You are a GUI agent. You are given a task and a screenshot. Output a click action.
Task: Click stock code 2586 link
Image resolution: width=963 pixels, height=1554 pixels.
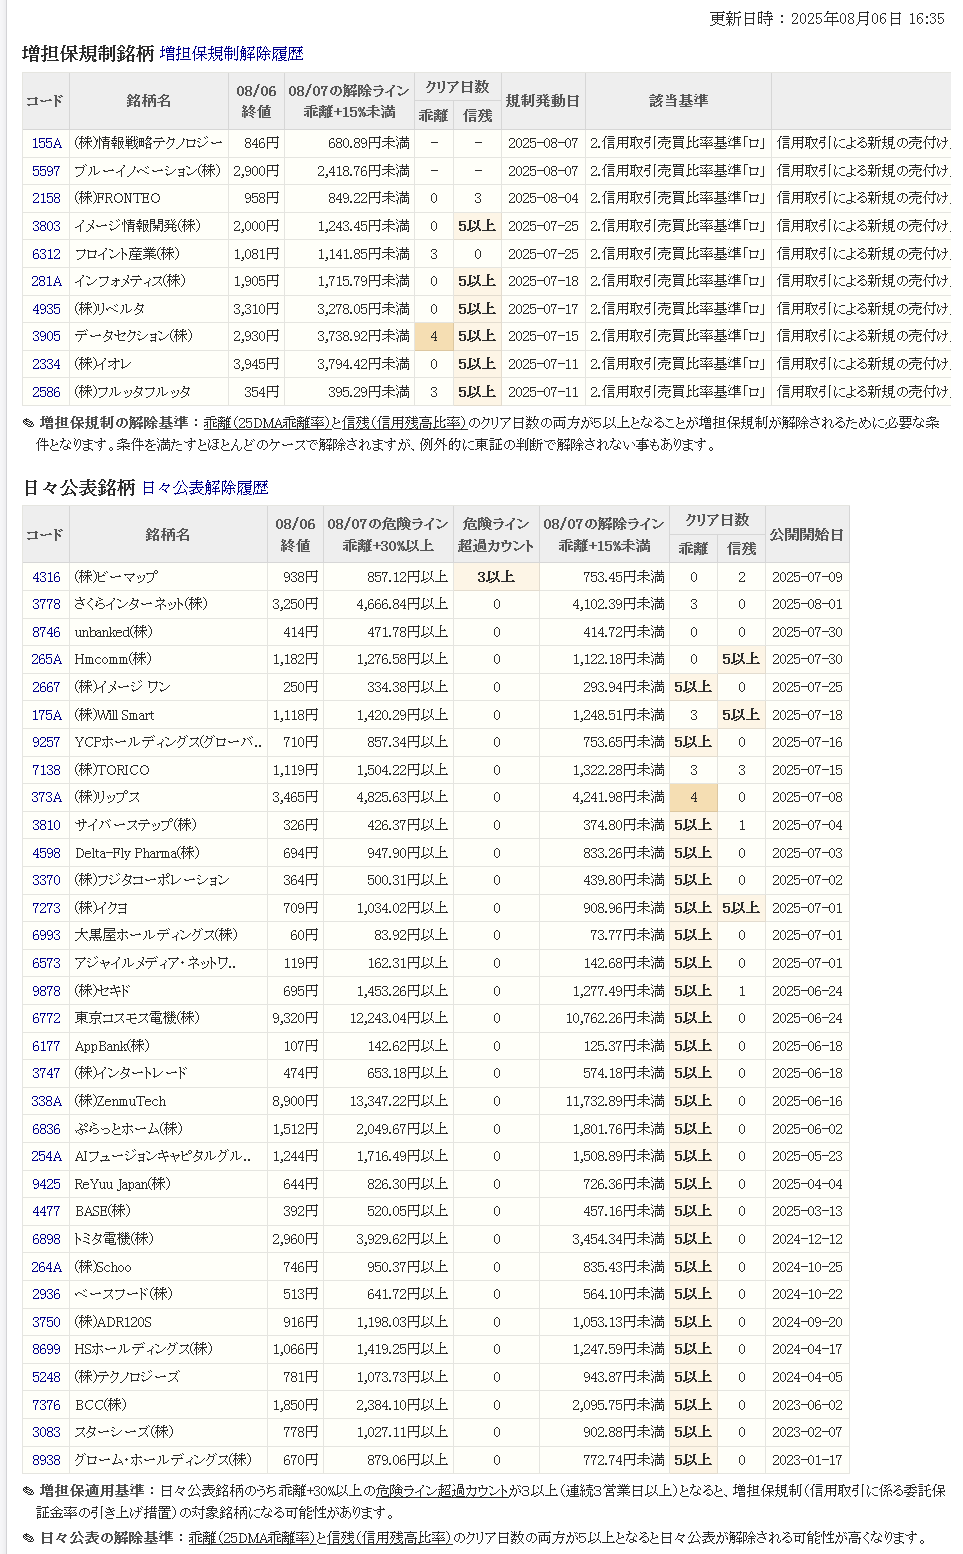pyautogui.click(x=46, y=392)
